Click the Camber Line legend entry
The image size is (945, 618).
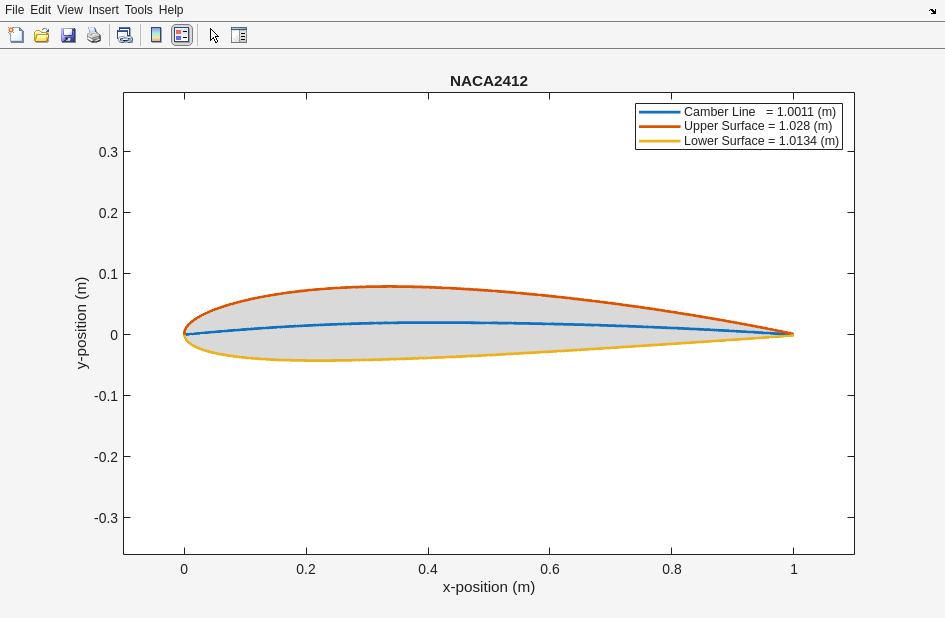[759, 112]
